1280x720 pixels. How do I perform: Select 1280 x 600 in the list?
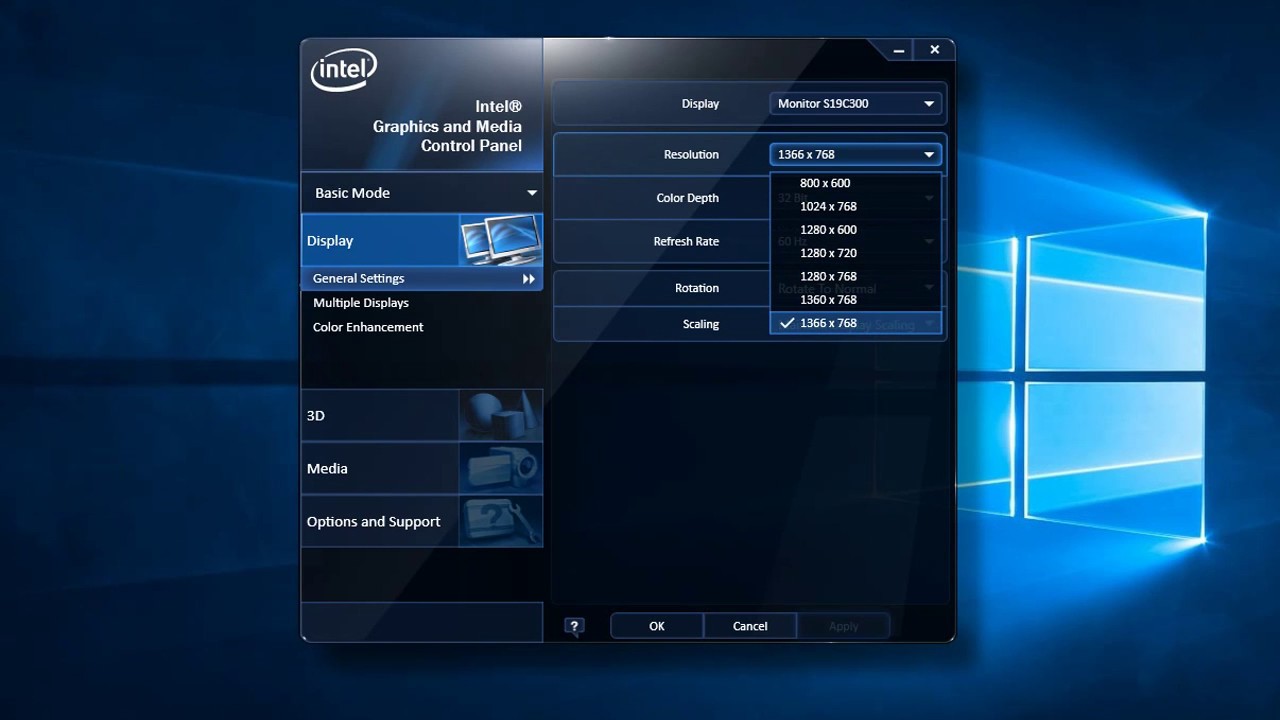(855, 230)
